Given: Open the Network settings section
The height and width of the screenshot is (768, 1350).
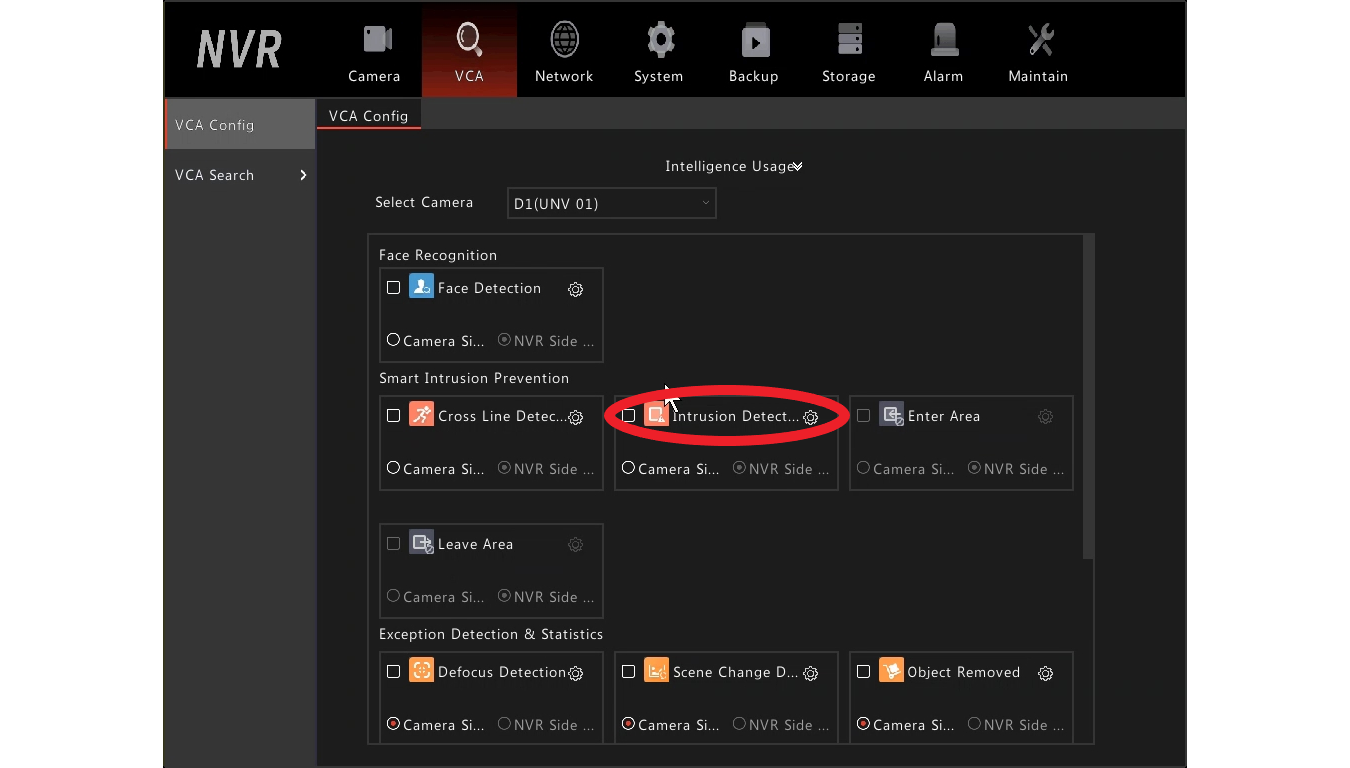Looking at the screenshot, I should point(564,53).
